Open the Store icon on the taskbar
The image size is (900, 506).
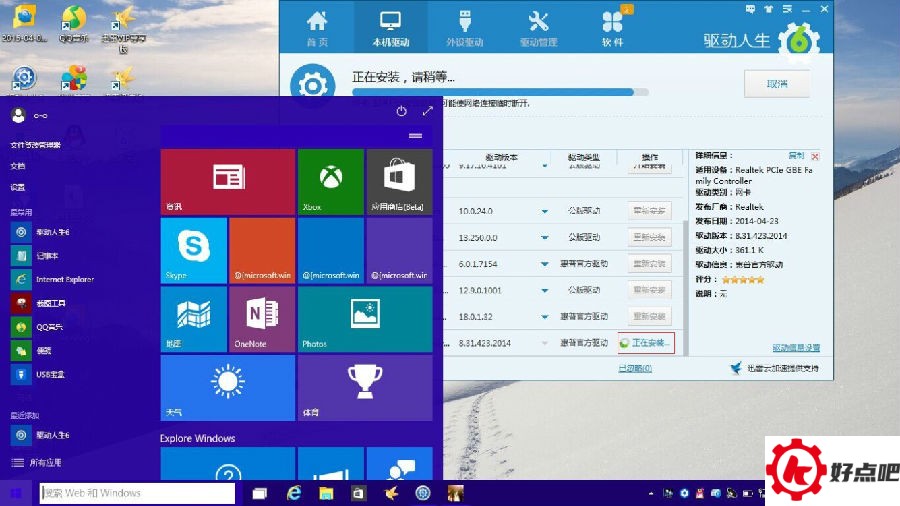(x=358, y=493)
